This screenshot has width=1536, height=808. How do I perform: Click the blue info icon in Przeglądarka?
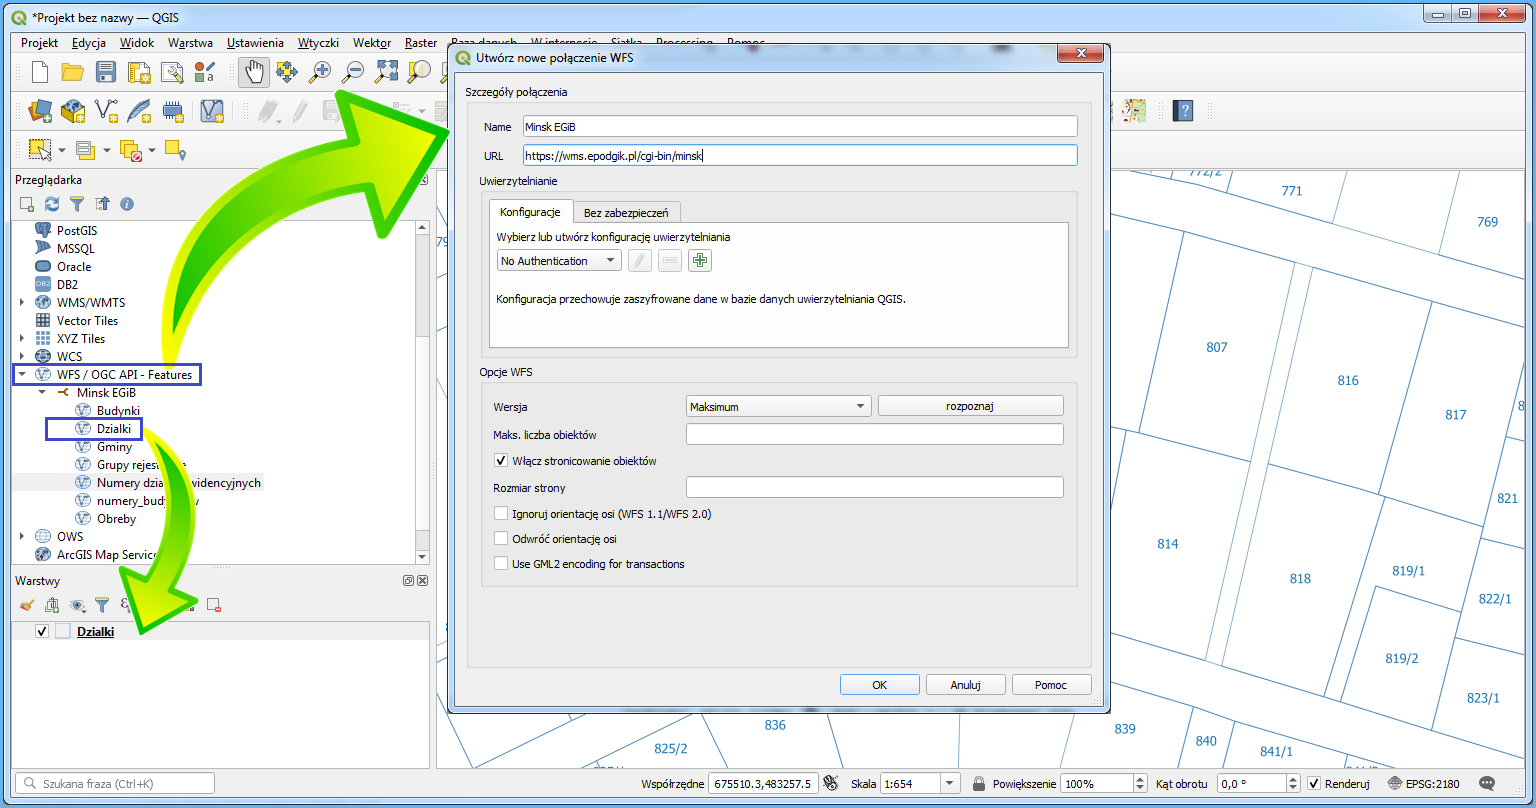127,204
